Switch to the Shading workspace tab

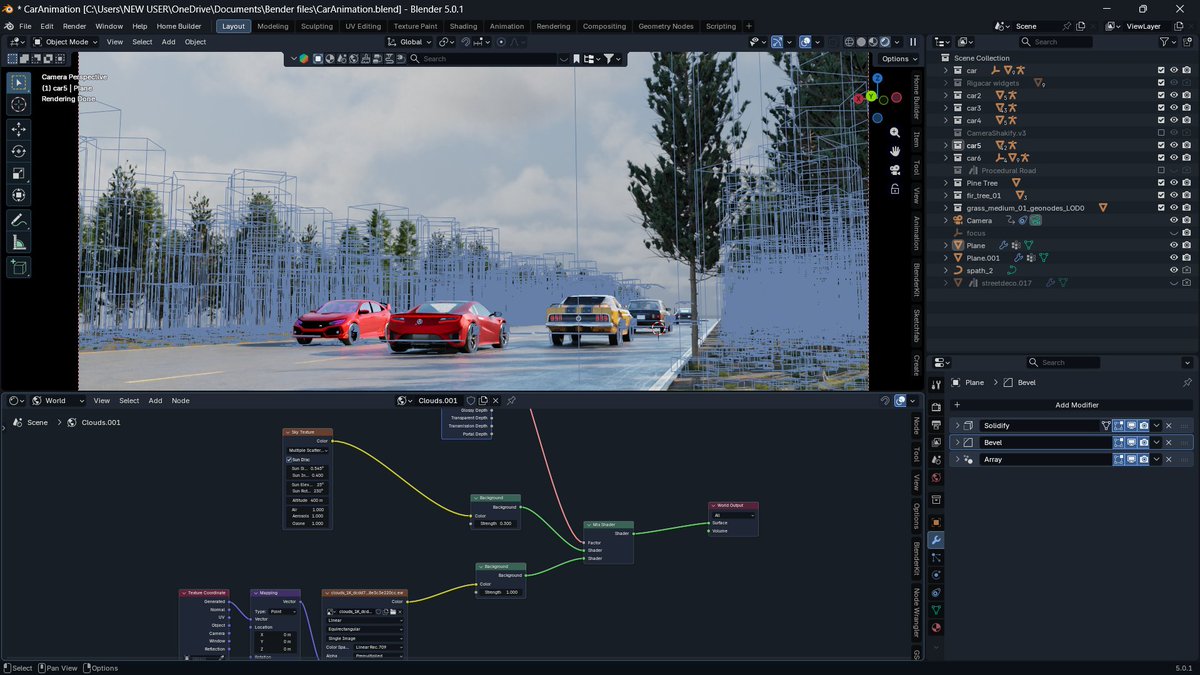[x=463, y=26]
